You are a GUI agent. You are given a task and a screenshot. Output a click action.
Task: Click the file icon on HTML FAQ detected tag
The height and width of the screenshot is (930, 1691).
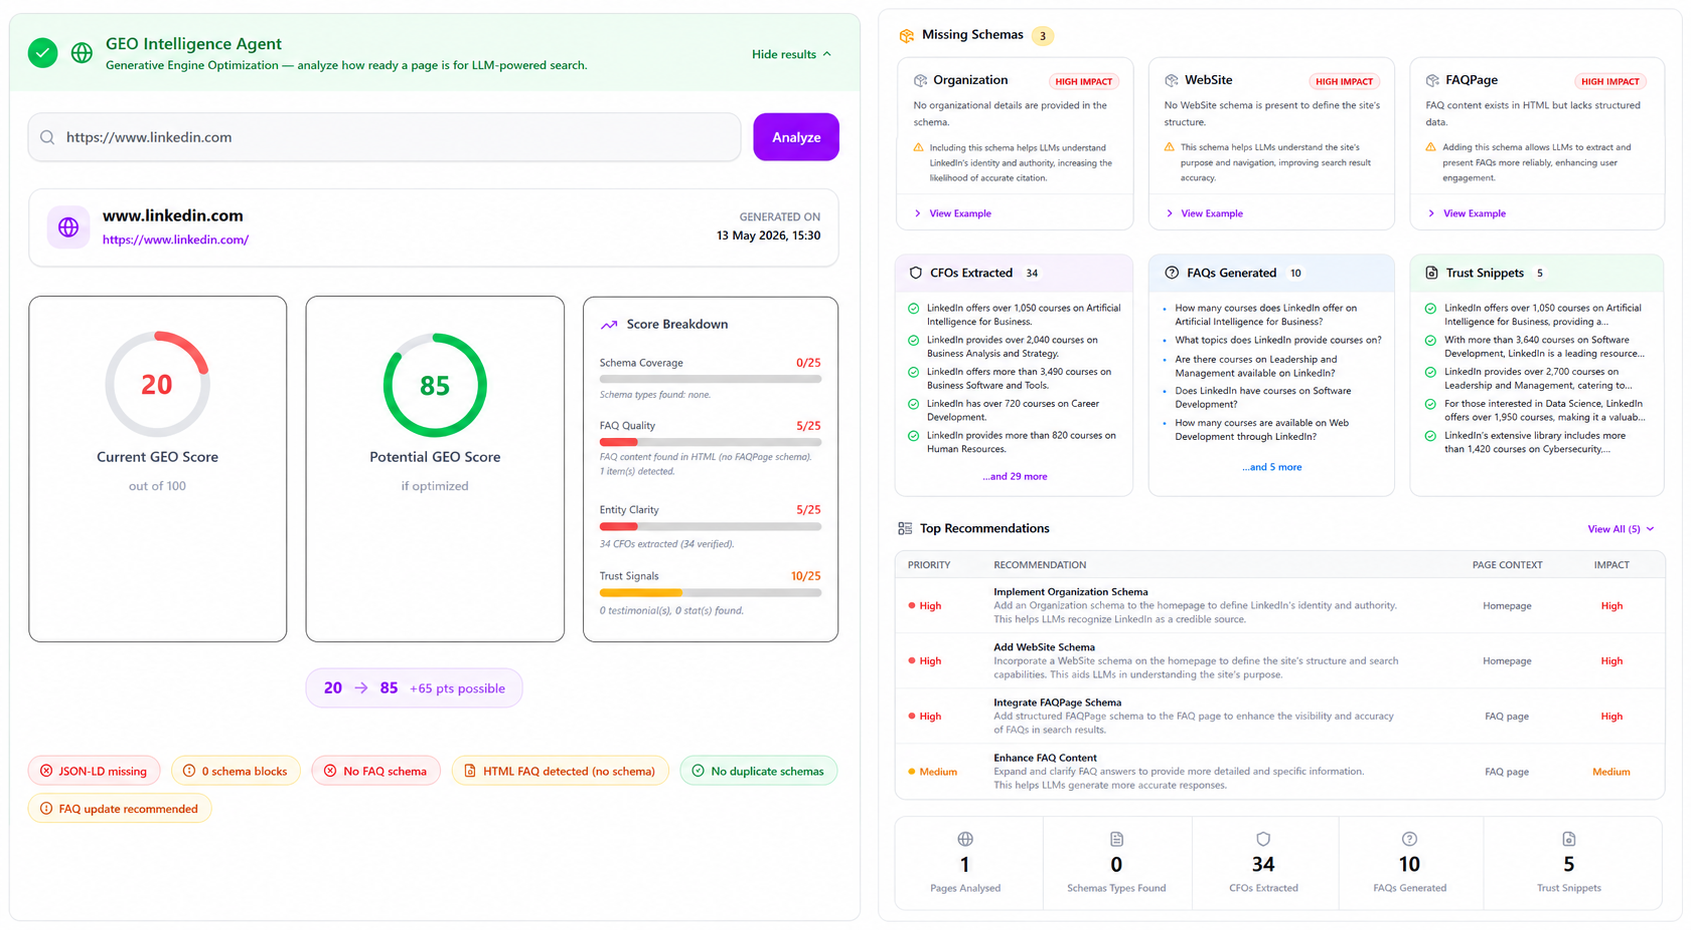pos(470,771)
